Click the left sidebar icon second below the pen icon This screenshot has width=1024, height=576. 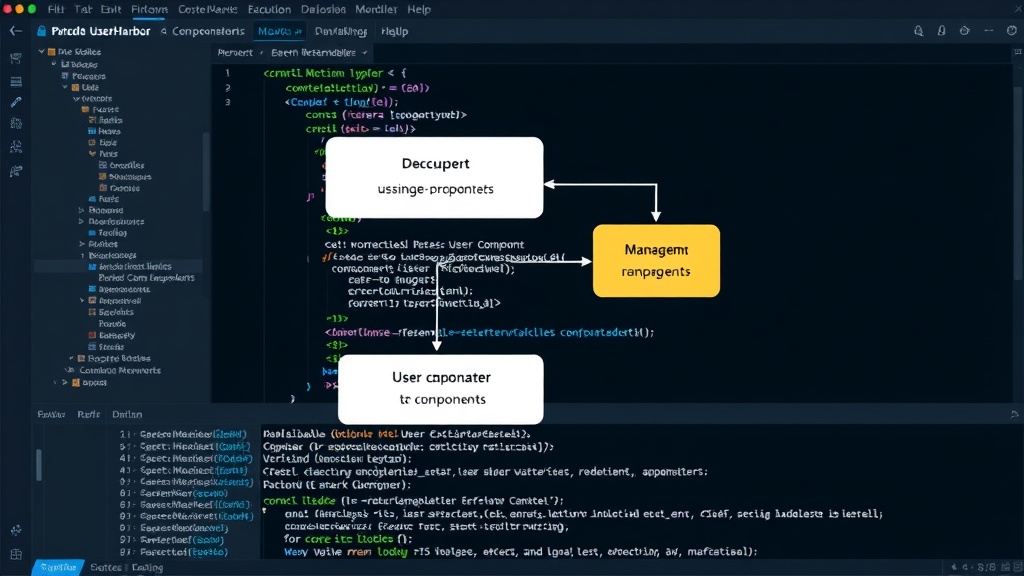pyautogui.click(x=16, y=147)
